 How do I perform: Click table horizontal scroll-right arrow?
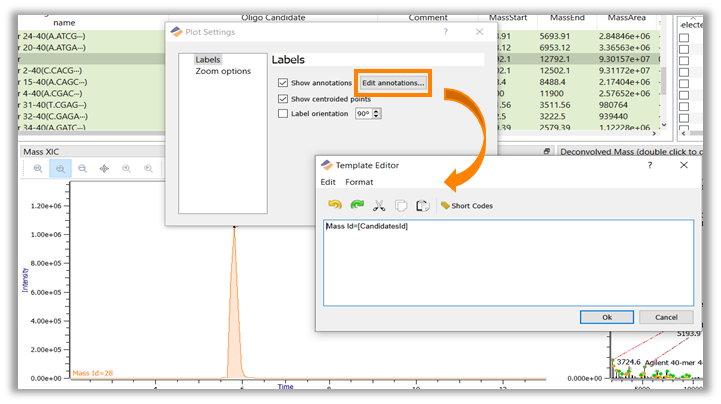pos(654,133)
